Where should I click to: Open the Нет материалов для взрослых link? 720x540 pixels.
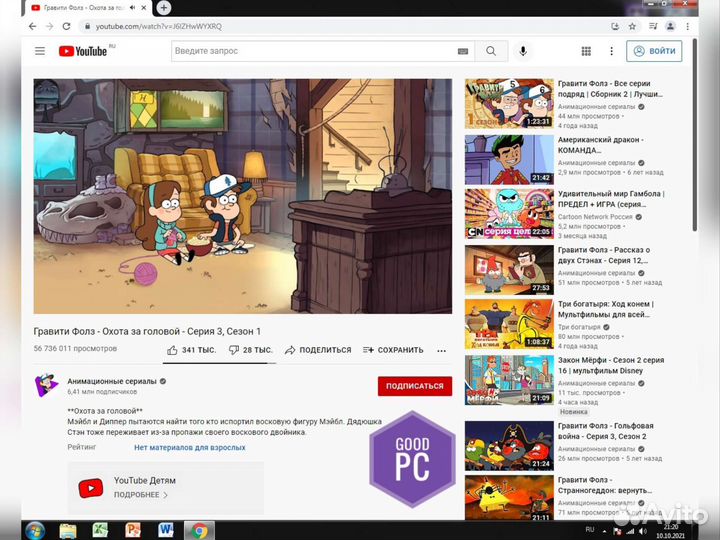point(190,447)
